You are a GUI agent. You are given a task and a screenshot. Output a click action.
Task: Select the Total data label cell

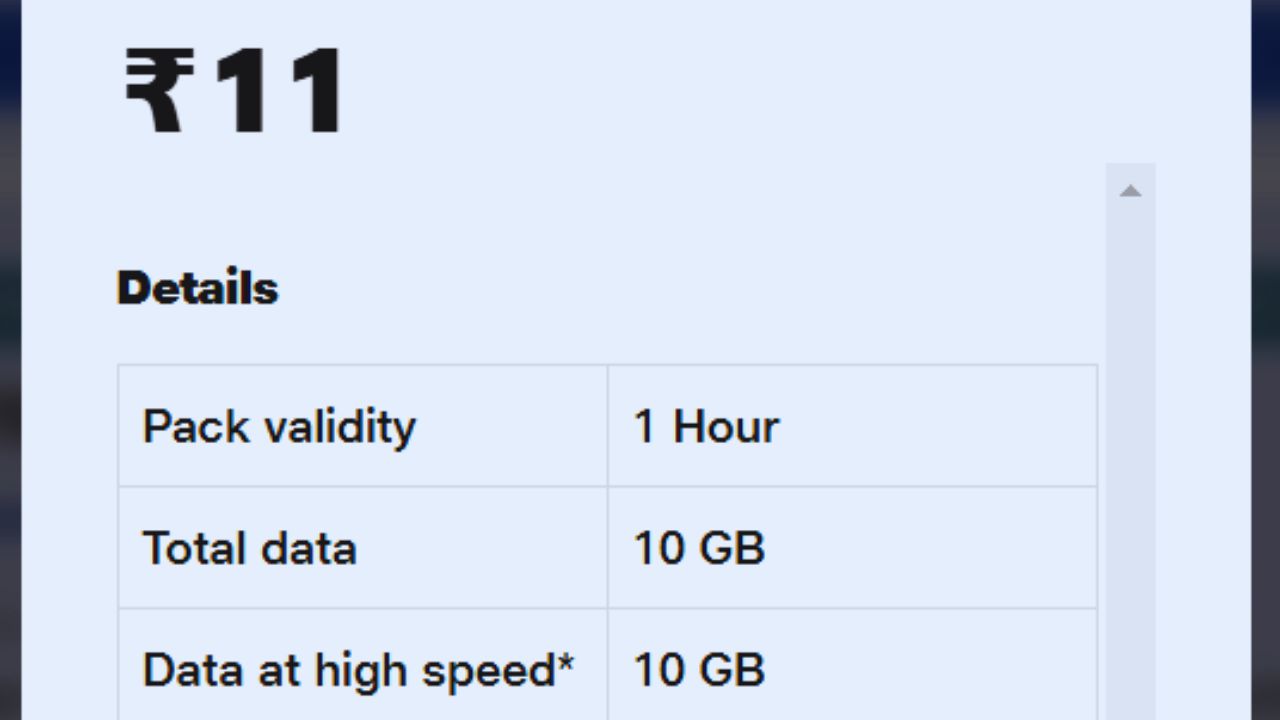click(x=363, y=548)
